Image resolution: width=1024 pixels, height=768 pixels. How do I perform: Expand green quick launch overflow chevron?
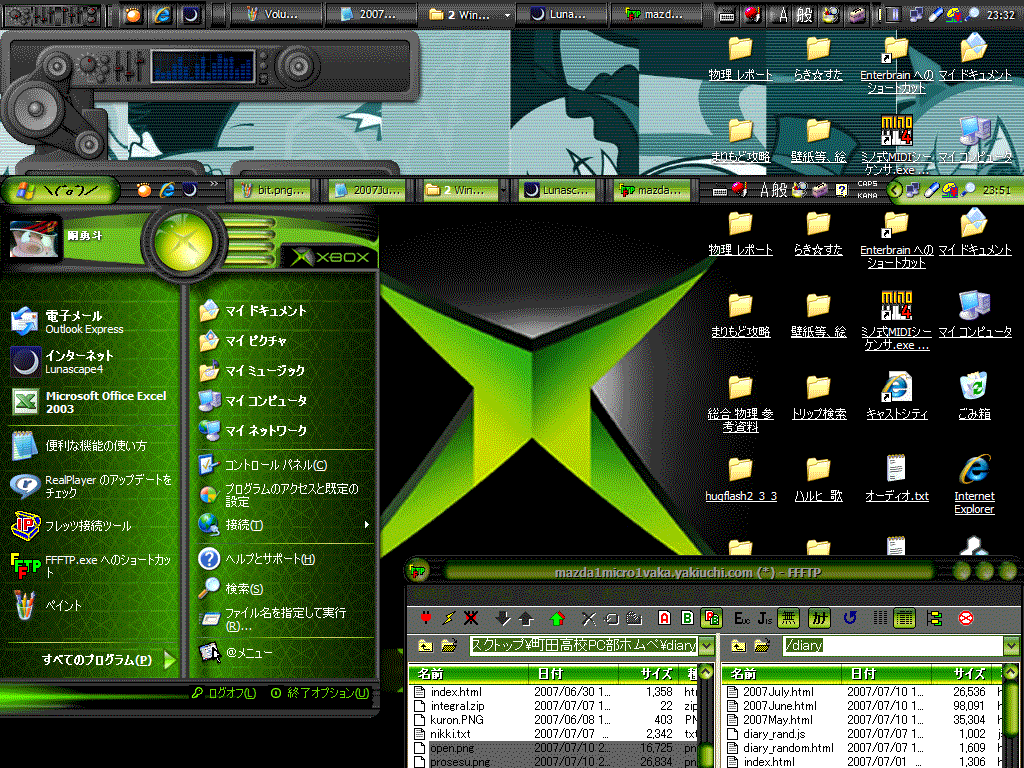coord(213,184)
